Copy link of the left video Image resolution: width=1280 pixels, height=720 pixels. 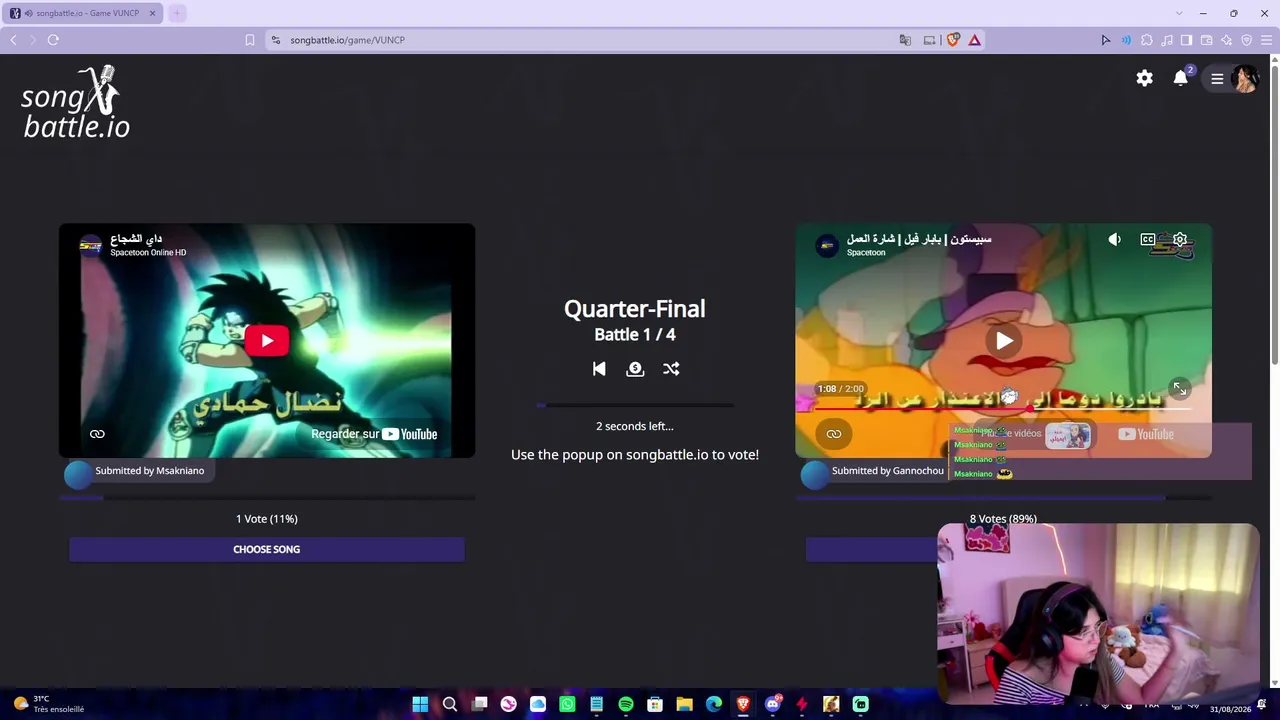point(97,434)
